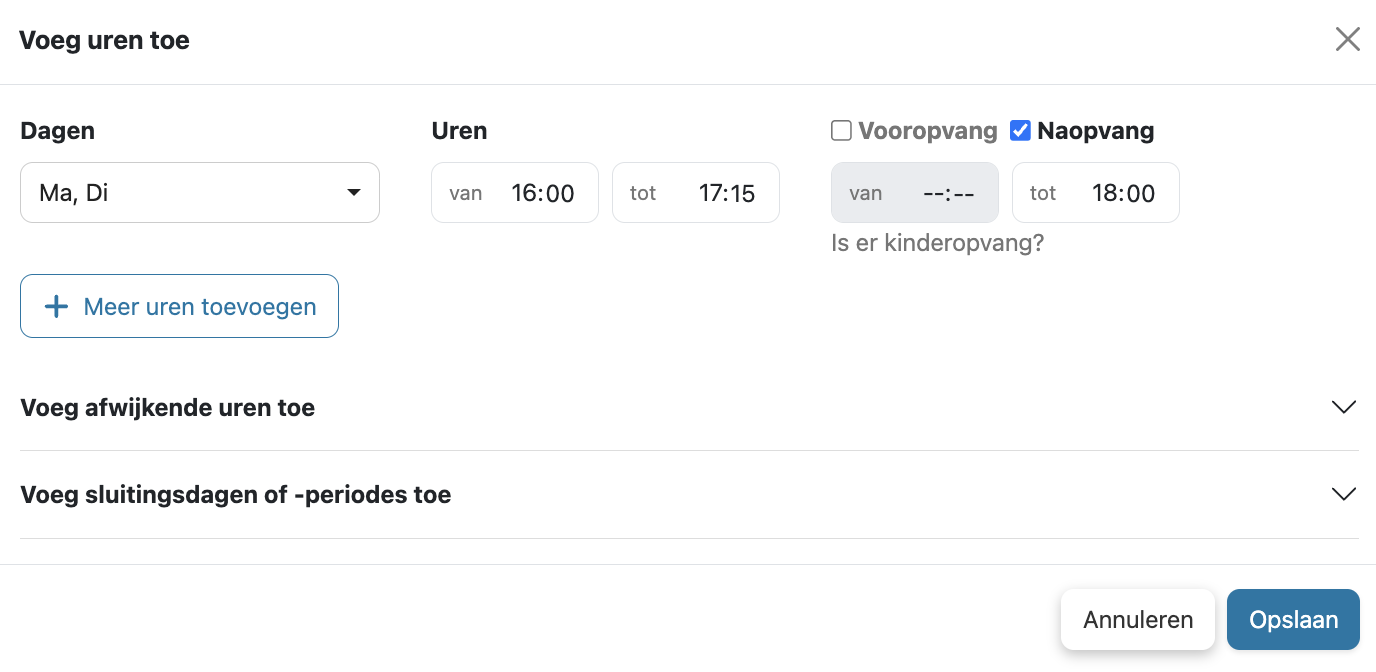Click the Is er kinderopvang? hint text
1376x672 pixels.
(938, 243)
